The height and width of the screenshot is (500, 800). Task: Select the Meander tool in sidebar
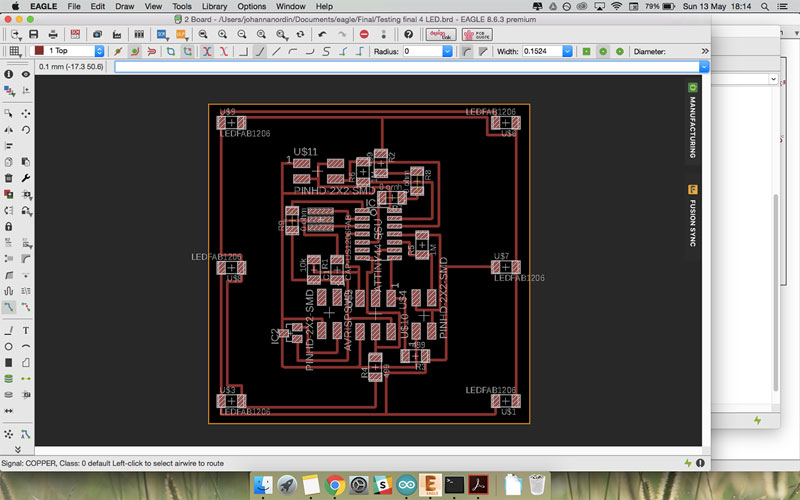pyautogui.click(x=9, y=291)
